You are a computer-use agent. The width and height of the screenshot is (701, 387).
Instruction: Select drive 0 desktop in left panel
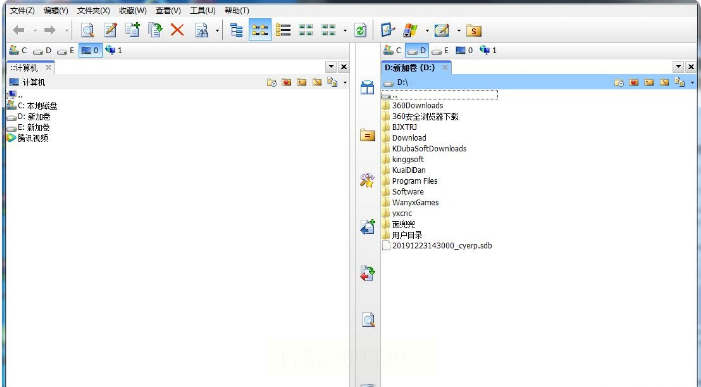90,50
